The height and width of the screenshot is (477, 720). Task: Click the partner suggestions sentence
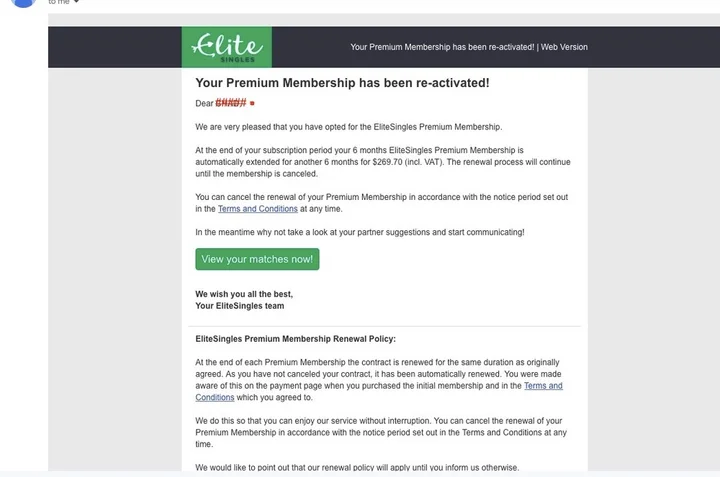[x=359, y=232]
